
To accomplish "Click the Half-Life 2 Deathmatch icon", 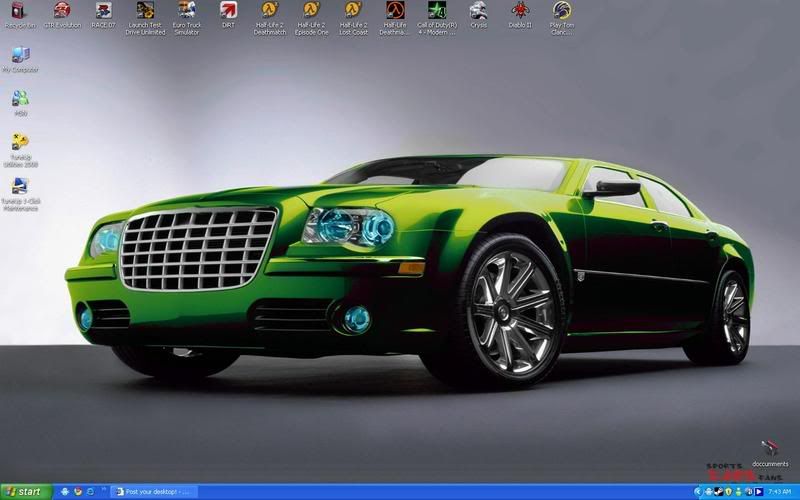I will [x=269, y=13].
